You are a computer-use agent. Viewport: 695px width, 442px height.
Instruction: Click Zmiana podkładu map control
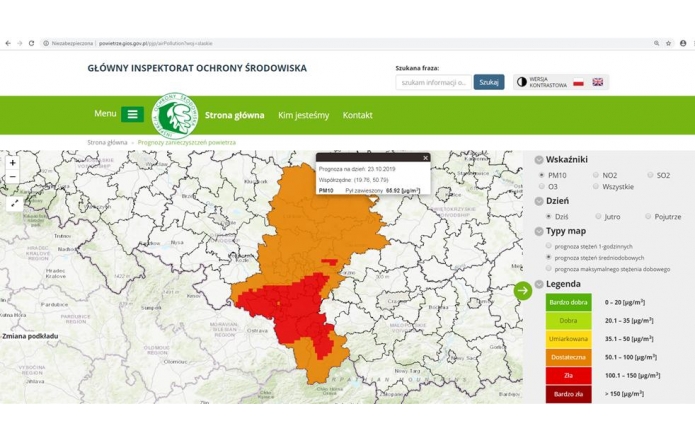pos(29,336)
